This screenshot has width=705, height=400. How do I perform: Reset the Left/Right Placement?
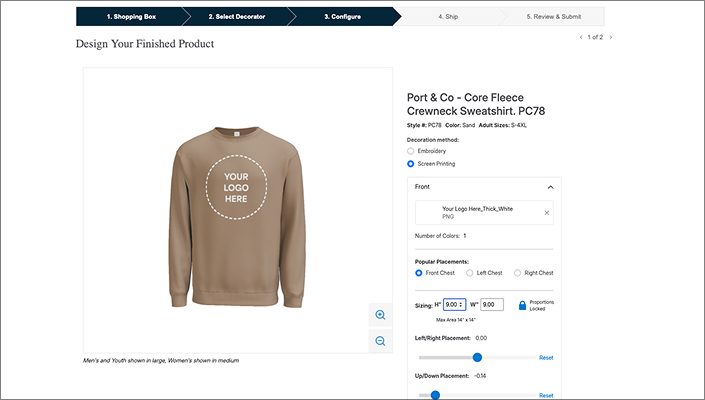(546, 357)
